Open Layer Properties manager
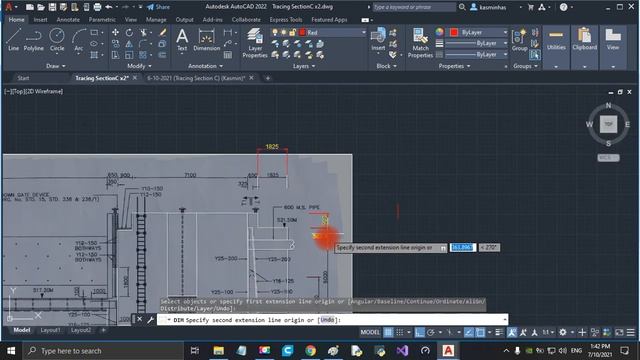The image size is (640, 360). point(255,43)
